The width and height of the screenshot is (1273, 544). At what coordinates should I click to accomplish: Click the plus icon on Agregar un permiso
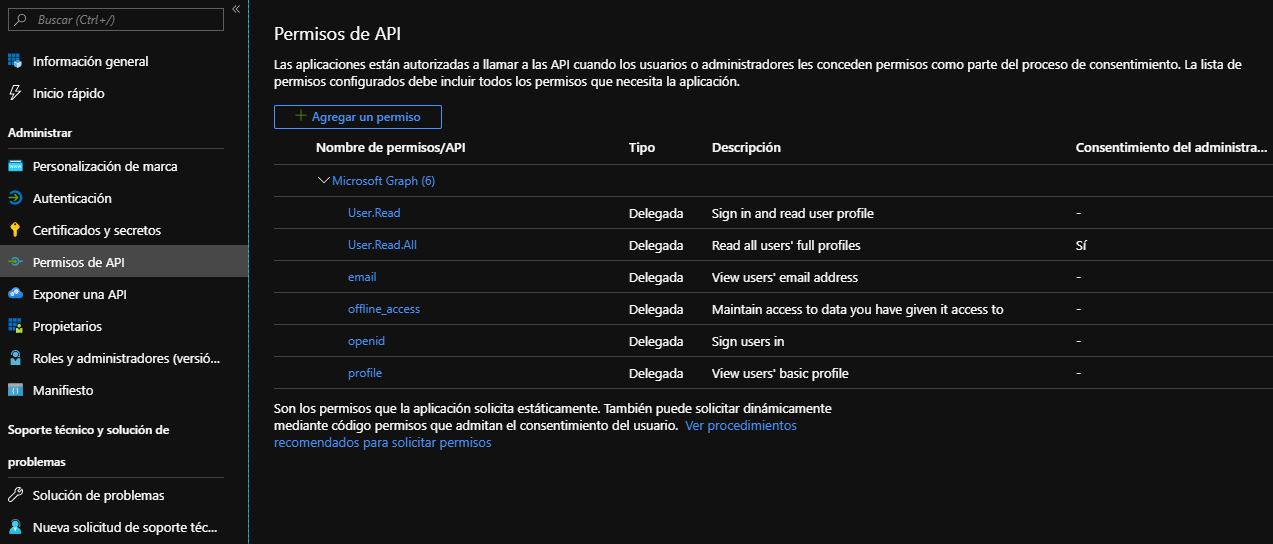pyautogui.click(x=301, y=117)
